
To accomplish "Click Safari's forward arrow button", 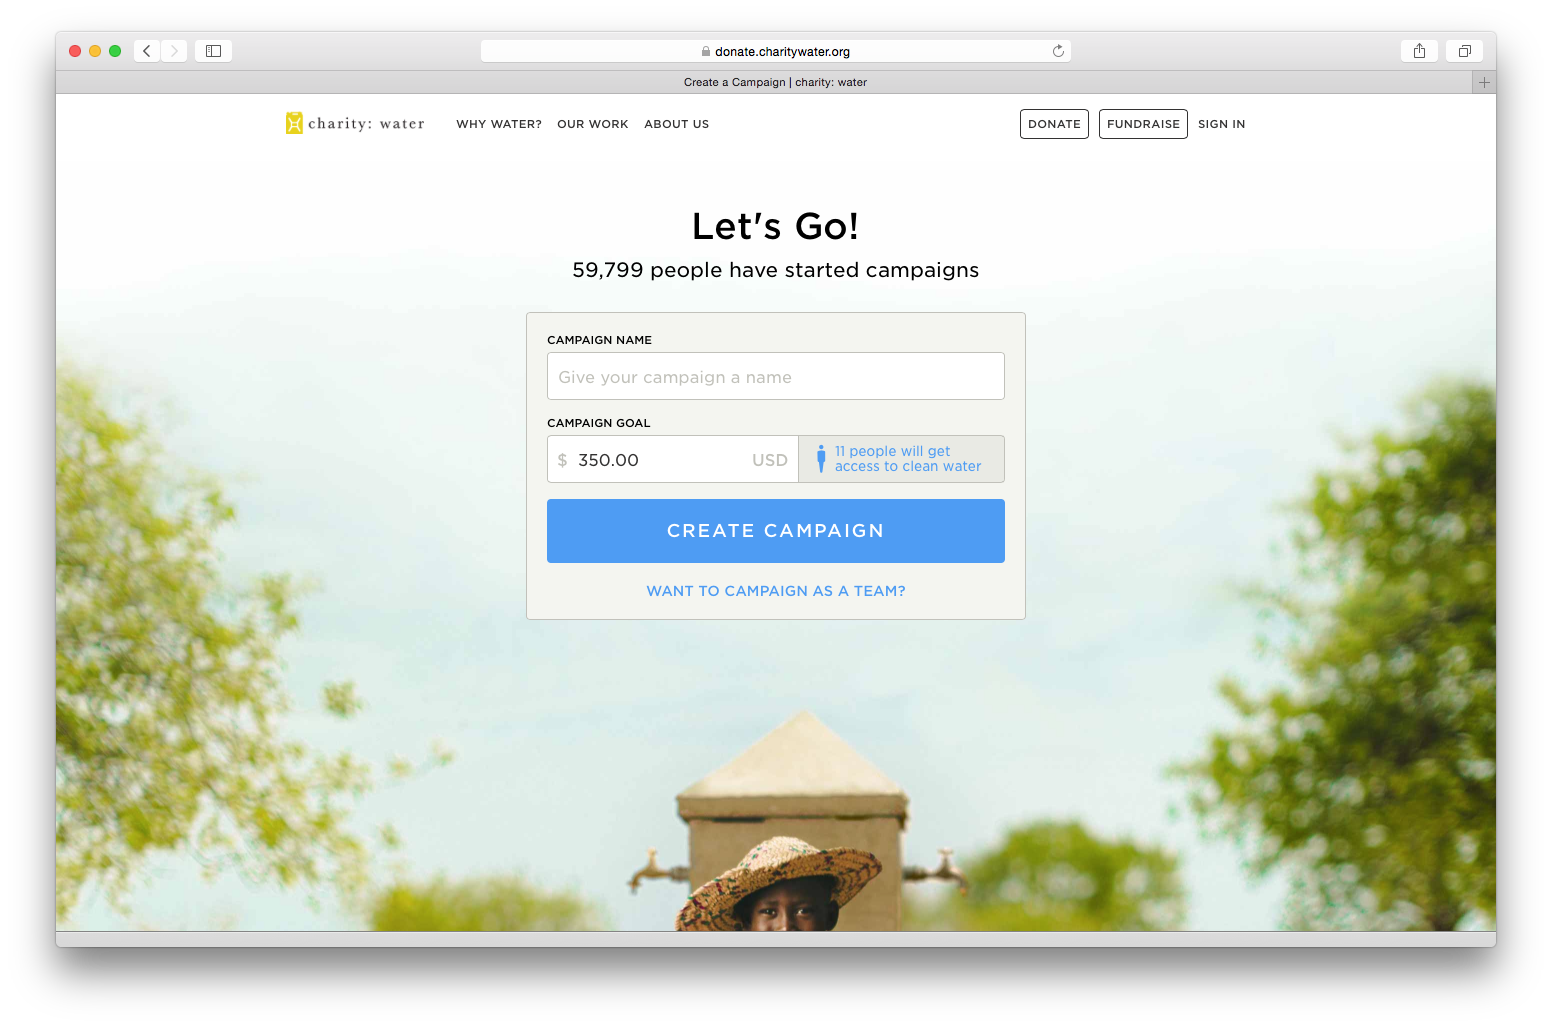I will pyautogui.click(x=174, y=51).
